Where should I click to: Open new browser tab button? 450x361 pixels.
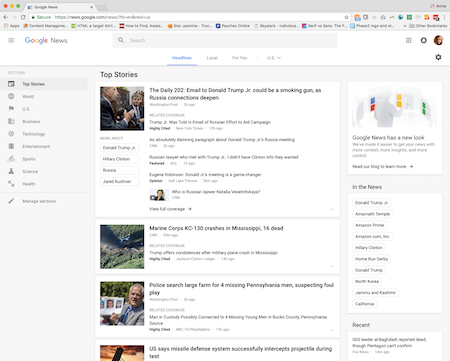tap(102, 7)
